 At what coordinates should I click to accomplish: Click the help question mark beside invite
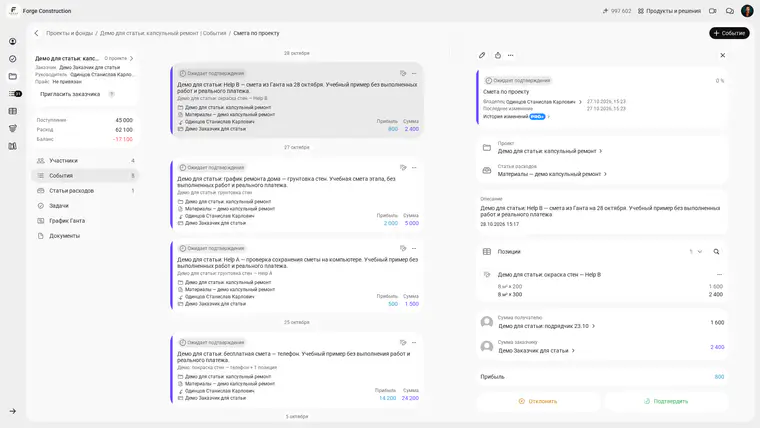[111, 94]
